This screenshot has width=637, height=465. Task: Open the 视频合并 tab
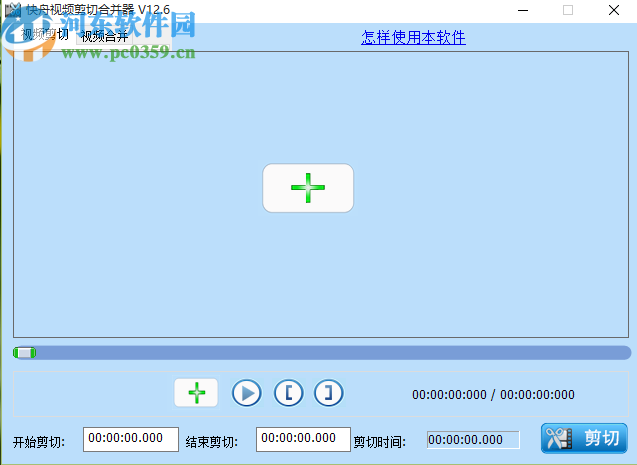click(104, 37)
